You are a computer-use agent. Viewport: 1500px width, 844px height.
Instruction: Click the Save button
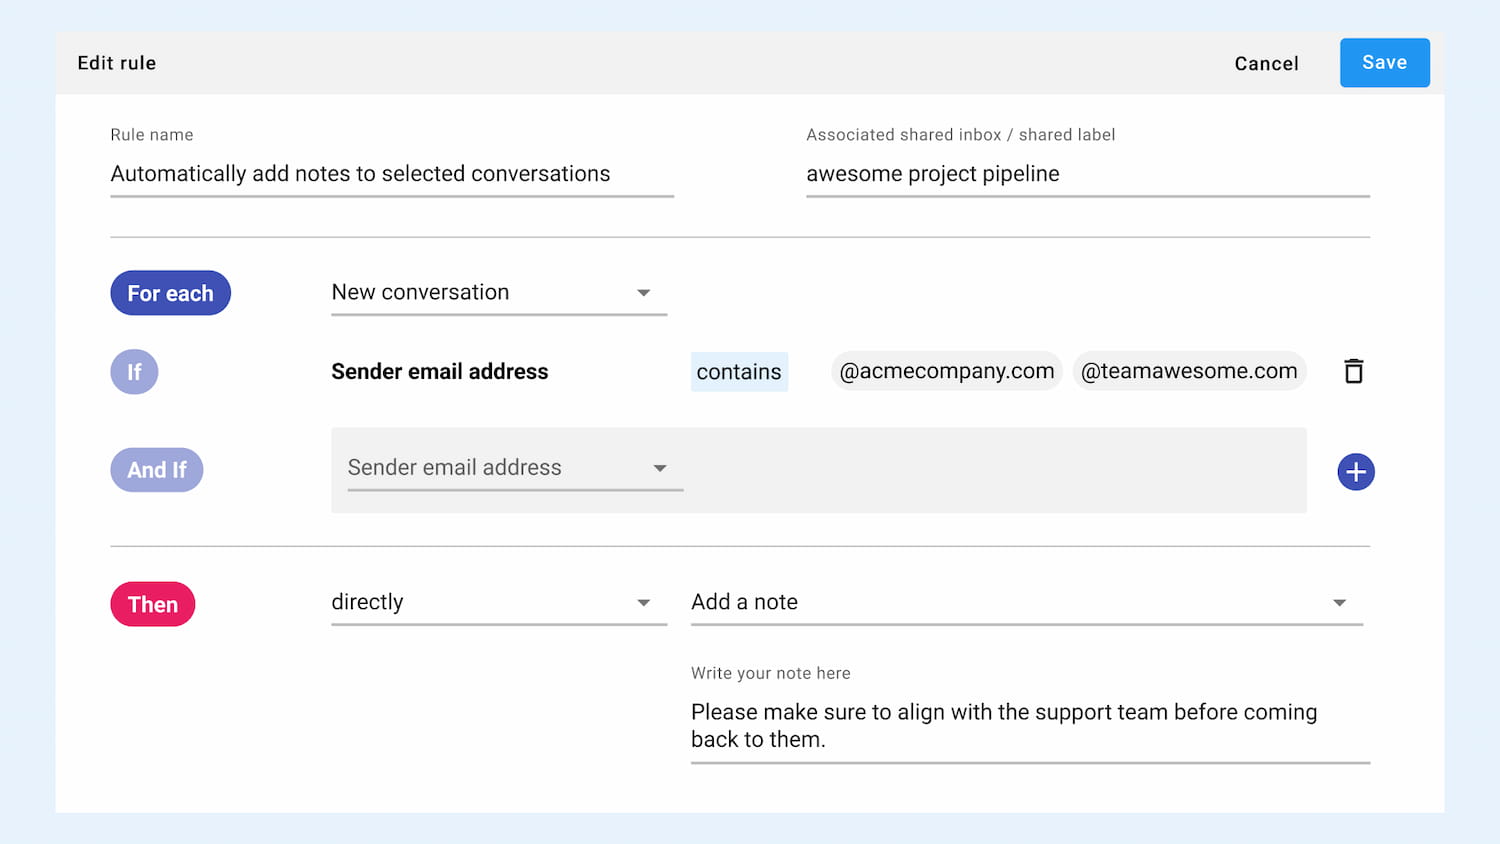click(1384, 63)
